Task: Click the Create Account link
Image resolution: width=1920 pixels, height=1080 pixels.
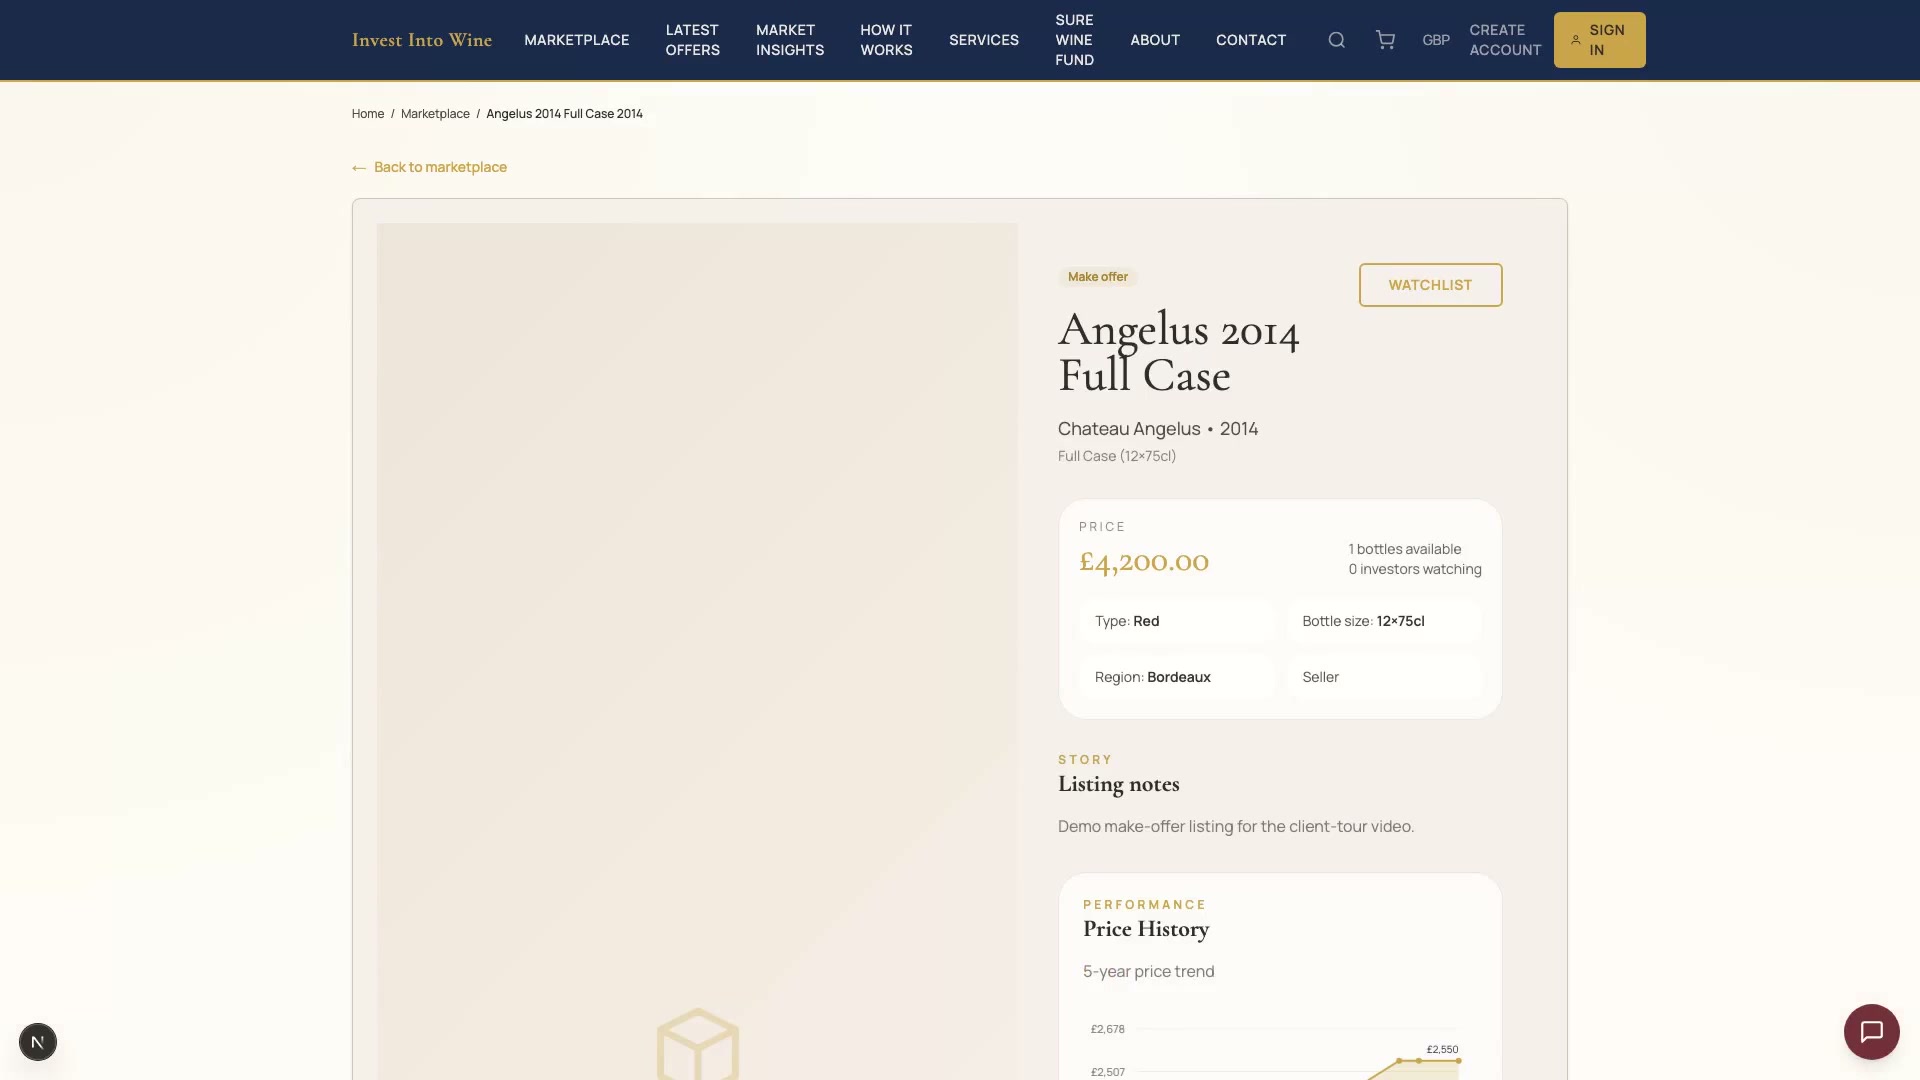Action: [1505, 40]
